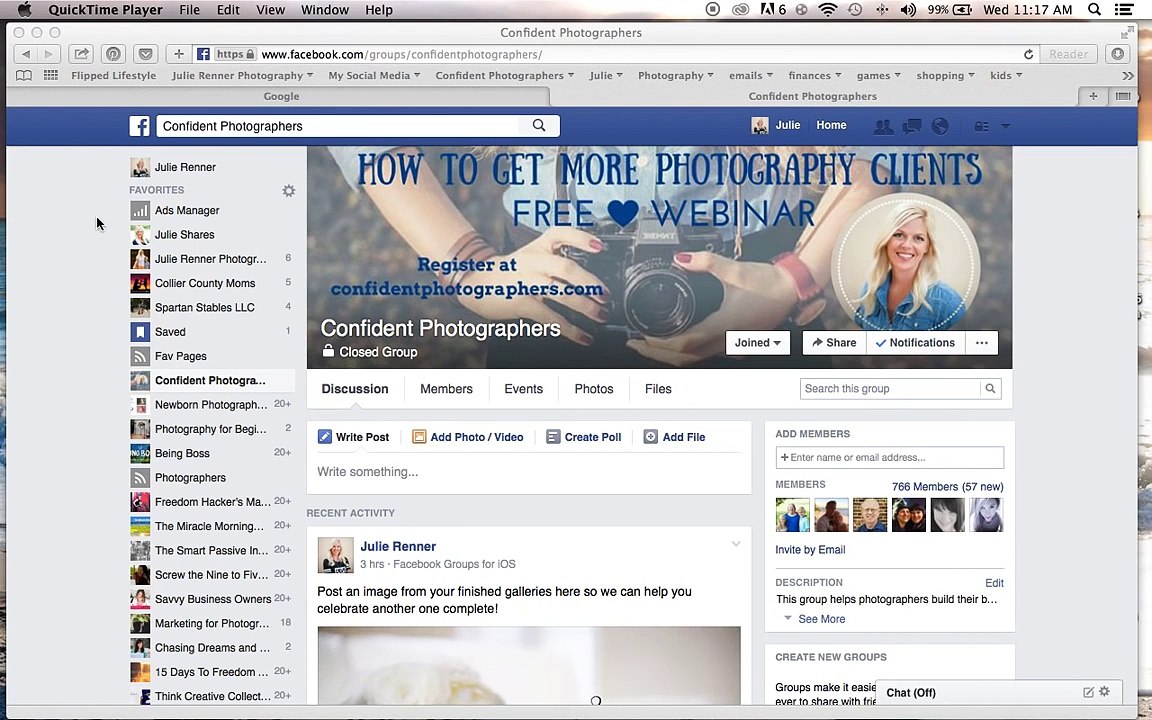Open the QuickTime View menu
This screenshot has height=720, width=1152.
[270, 10]
